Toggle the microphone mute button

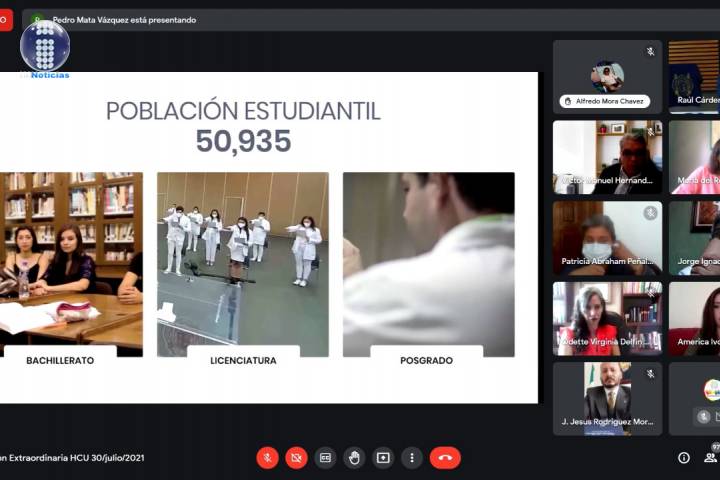click(x=267, y=457)
